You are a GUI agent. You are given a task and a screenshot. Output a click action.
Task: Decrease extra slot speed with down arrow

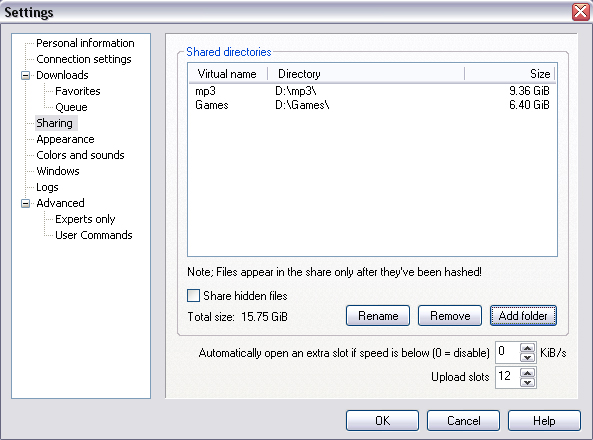[x=527, y=358]
